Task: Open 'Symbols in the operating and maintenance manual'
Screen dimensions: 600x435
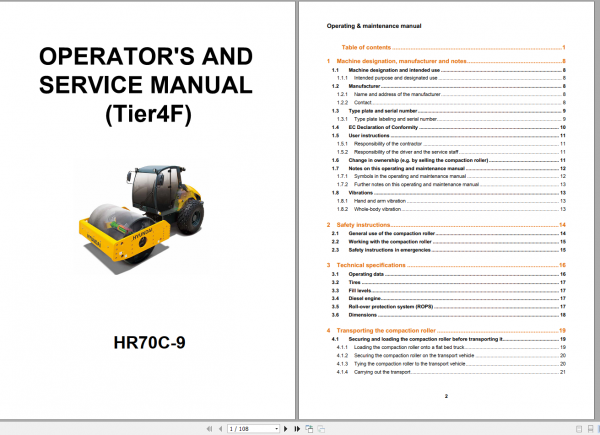Action: (451, 176)
